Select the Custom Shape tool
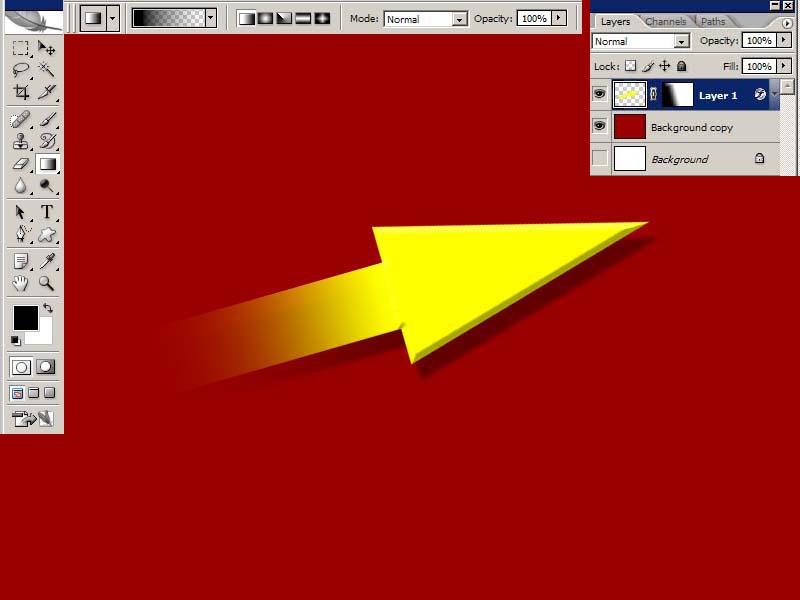Screen dimensions: 800x600 [46, 234]
